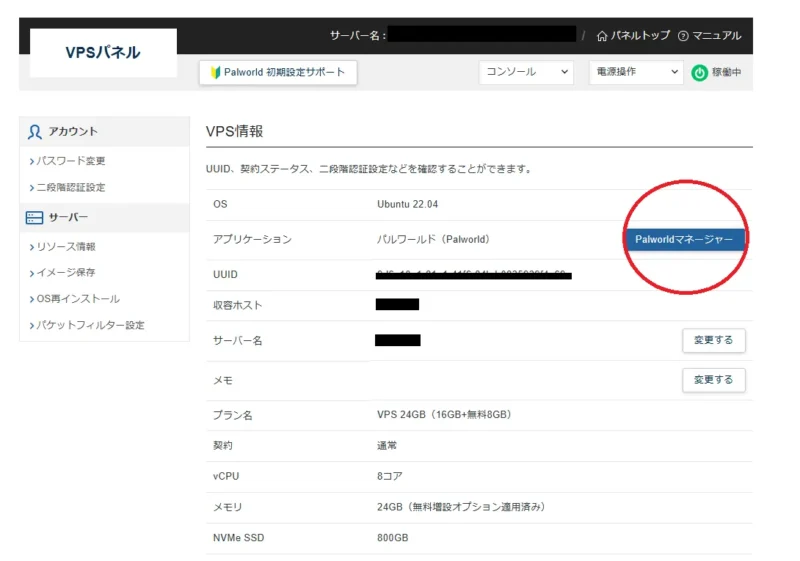The width and height of the screenshot is (800, 561).
Task: Click the green power status icon
Action: [x=699, y=72]
